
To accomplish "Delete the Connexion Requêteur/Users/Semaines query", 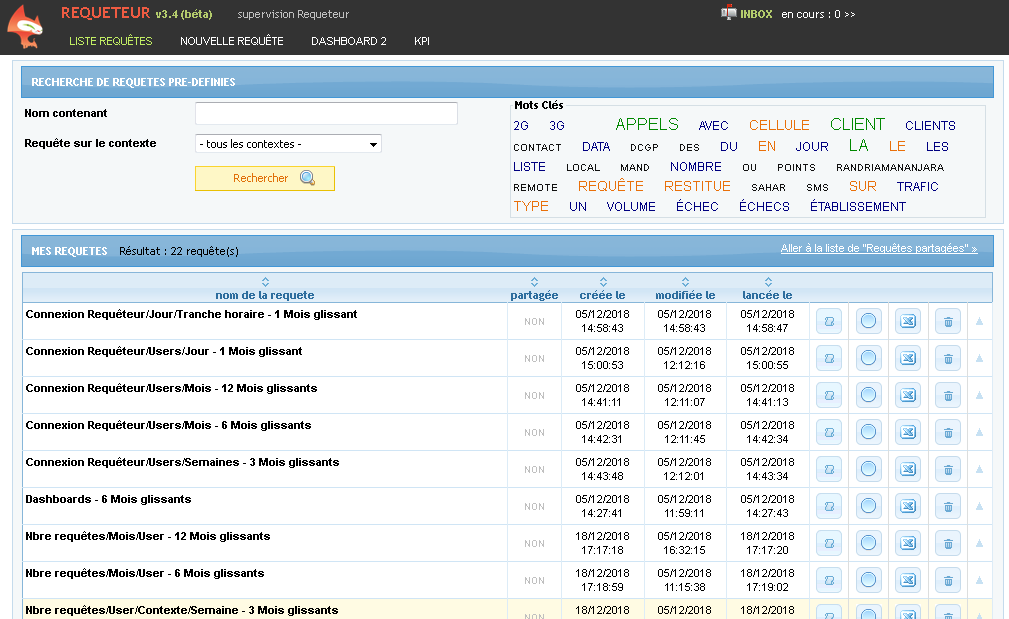I will coord(948,469).
